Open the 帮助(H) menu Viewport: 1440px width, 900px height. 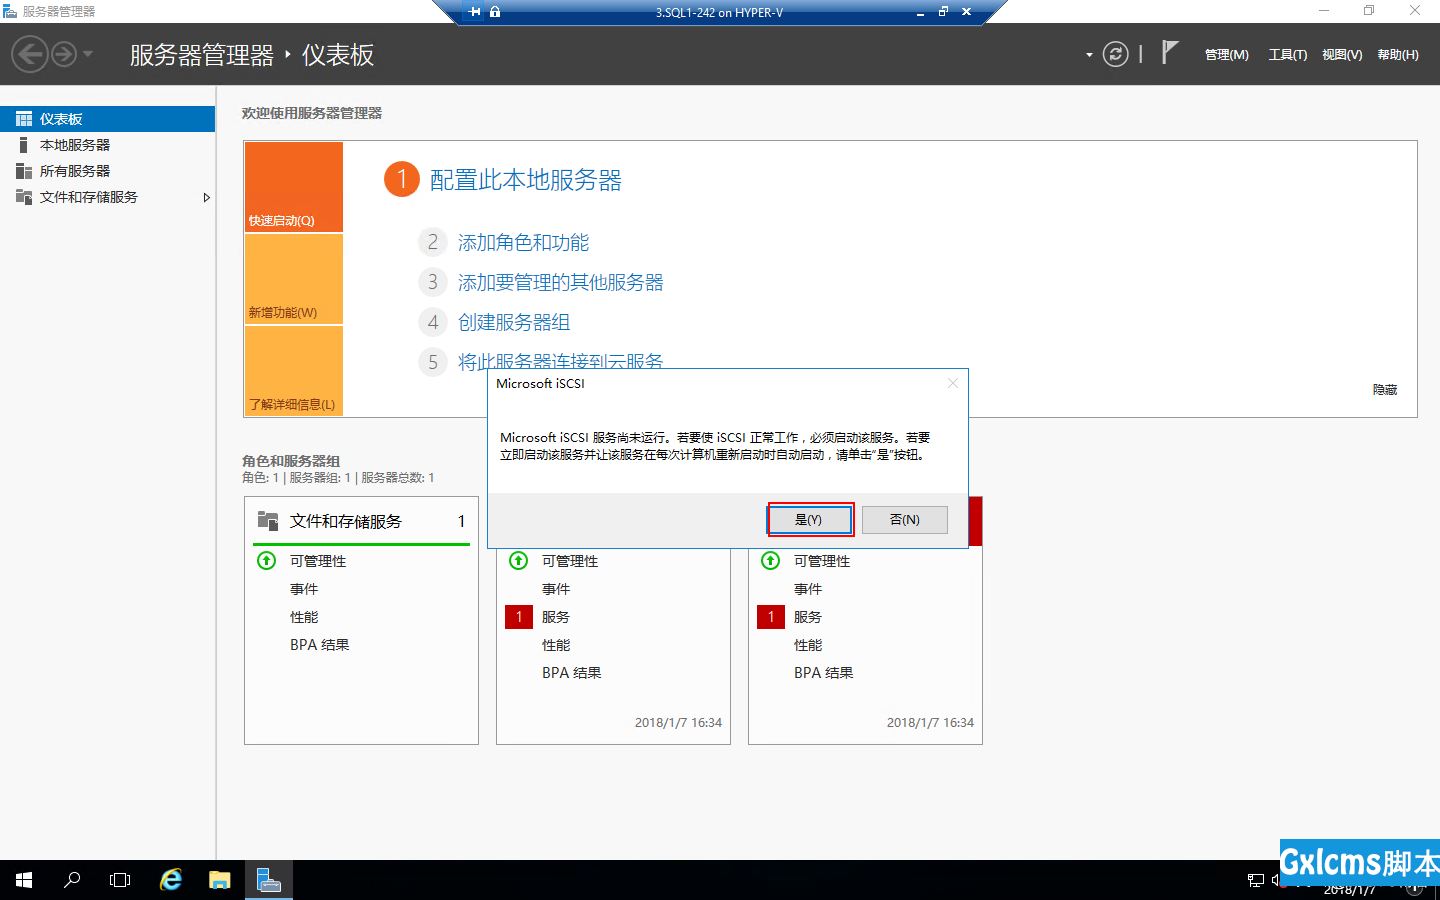pyautogui.click(x=1398, y=55)
